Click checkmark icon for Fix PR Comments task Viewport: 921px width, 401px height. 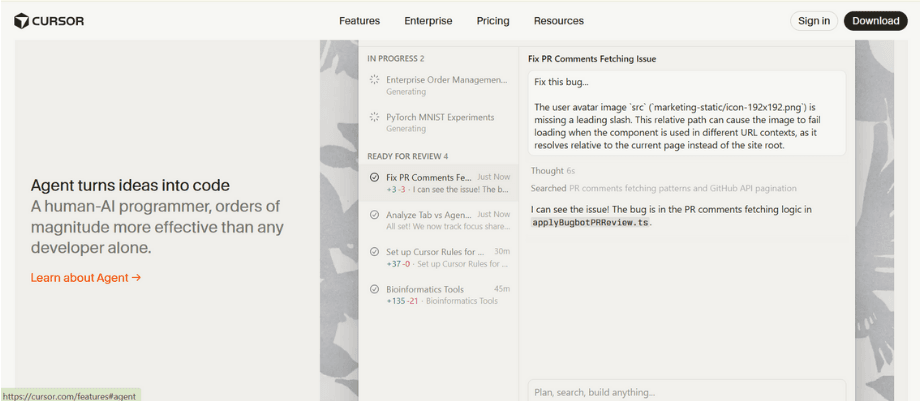point(374,177)
